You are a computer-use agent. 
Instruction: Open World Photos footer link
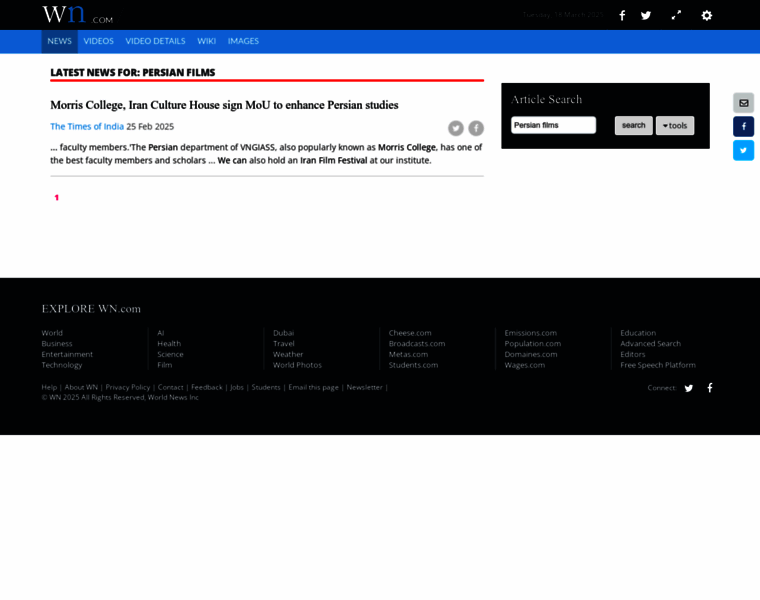297,365
